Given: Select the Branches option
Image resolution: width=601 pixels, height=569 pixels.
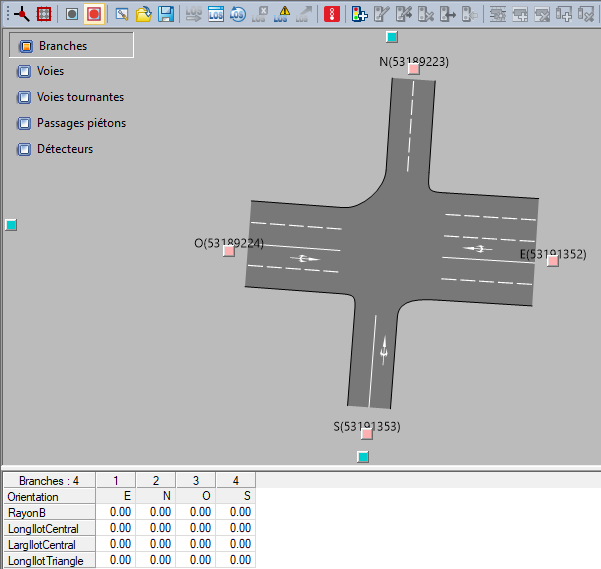Looking at the screenshot, I should click(62, 46).
